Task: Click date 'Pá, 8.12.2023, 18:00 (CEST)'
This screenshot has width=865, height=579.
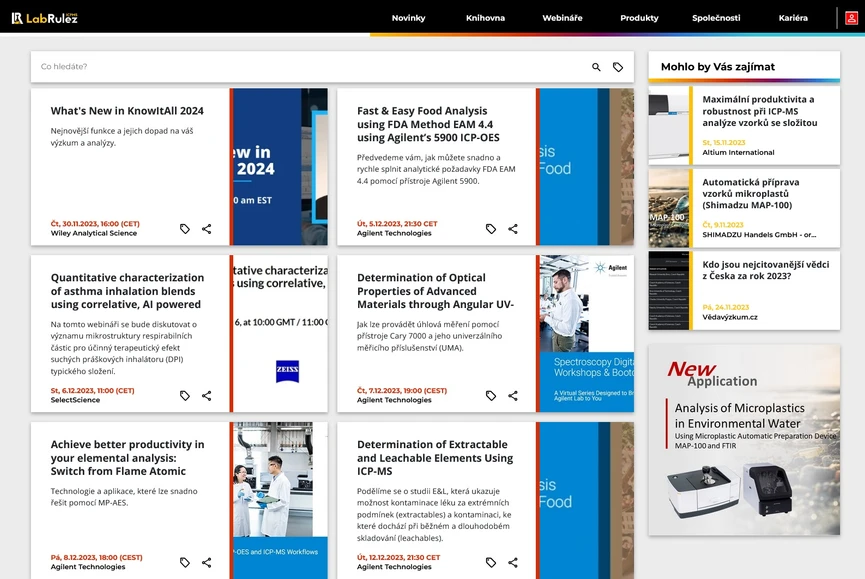Action: point(97,557)
